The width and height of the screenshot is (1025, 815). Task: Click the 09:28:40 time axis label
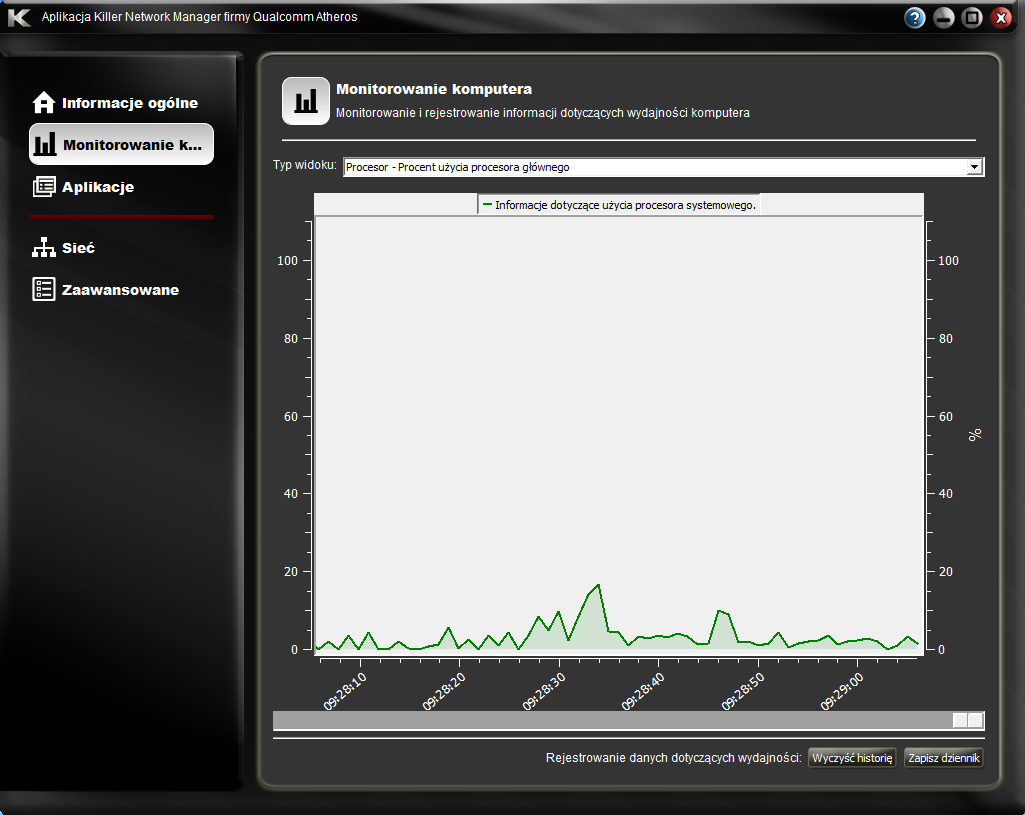643,691
